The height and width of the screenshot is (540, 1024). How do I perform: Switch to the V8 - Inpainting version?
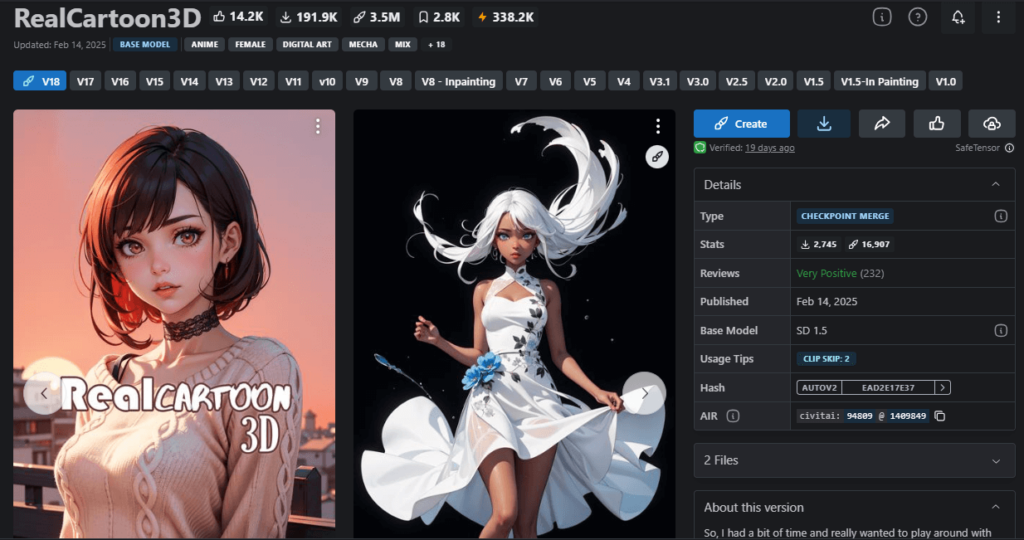pos(458,81)
